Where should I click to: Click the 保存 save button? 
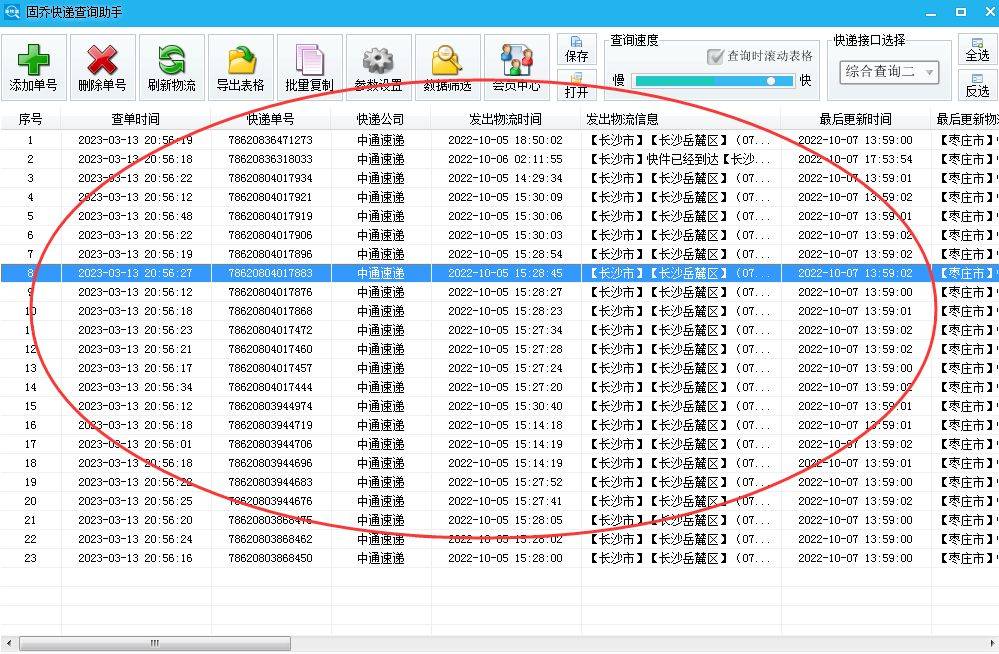tap(577, 49)
